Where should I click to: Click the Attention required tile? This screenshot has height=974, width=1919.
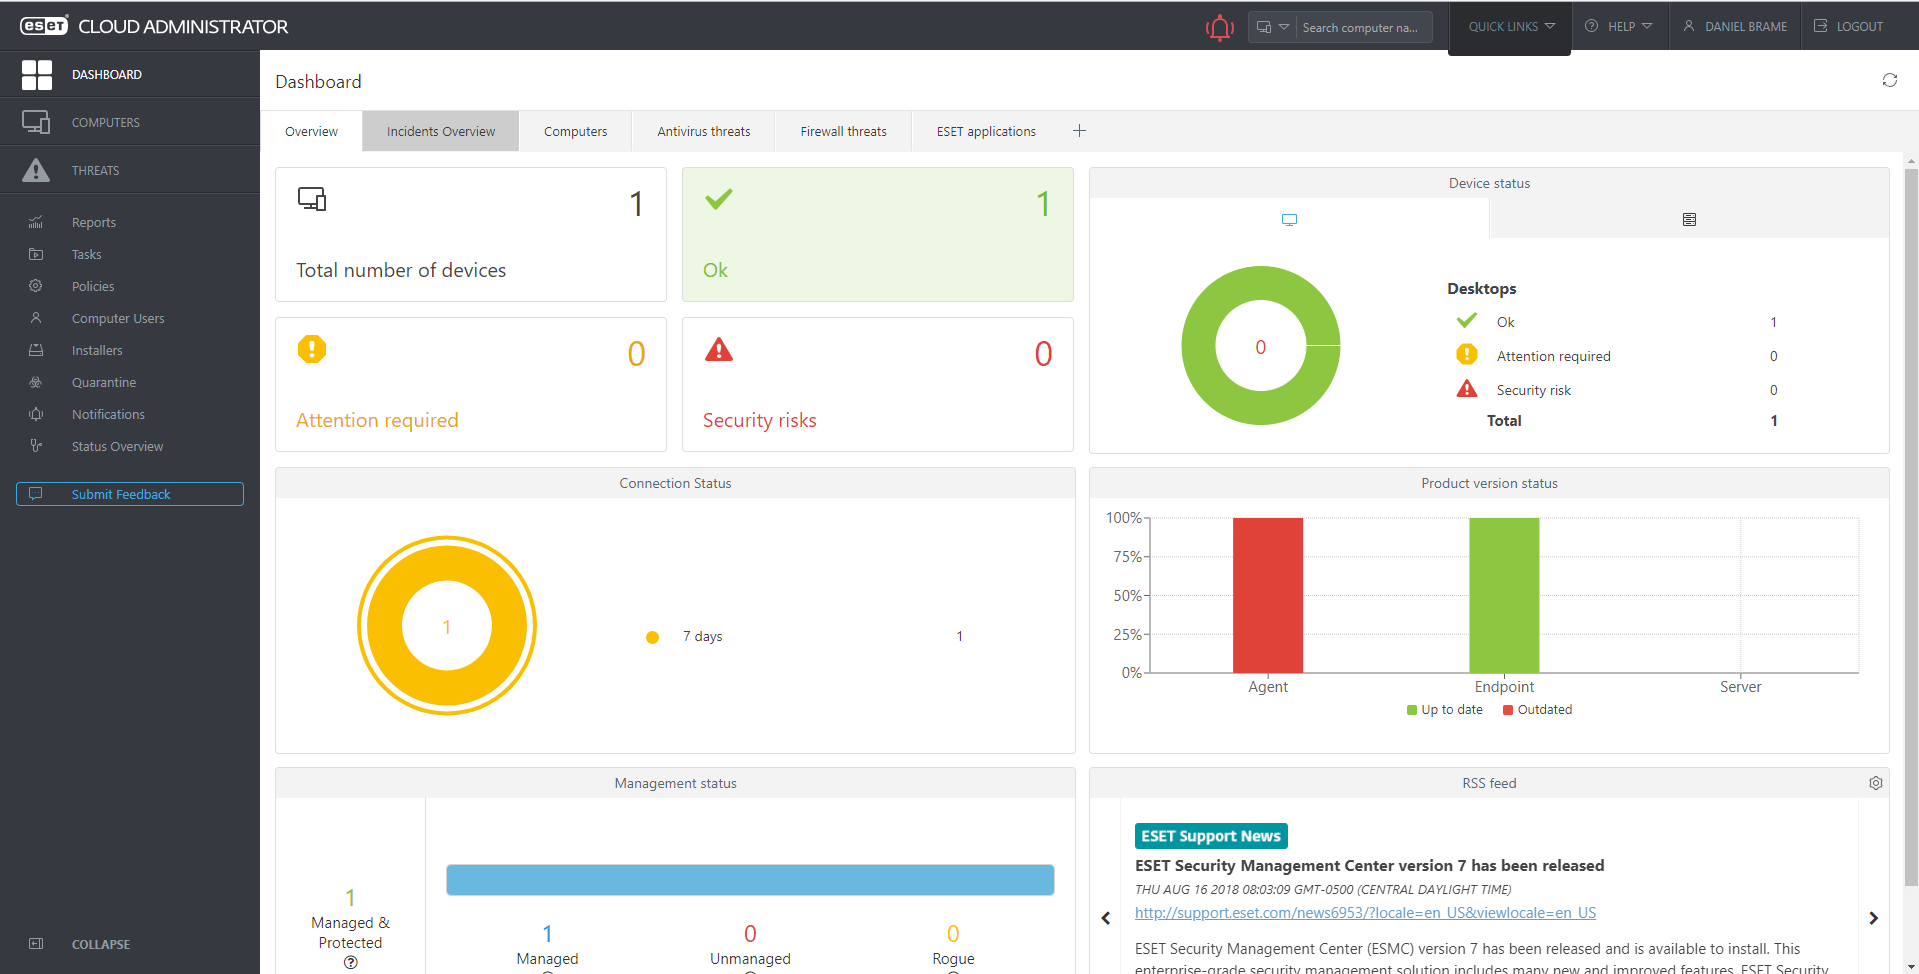click(x=471, y=384)
